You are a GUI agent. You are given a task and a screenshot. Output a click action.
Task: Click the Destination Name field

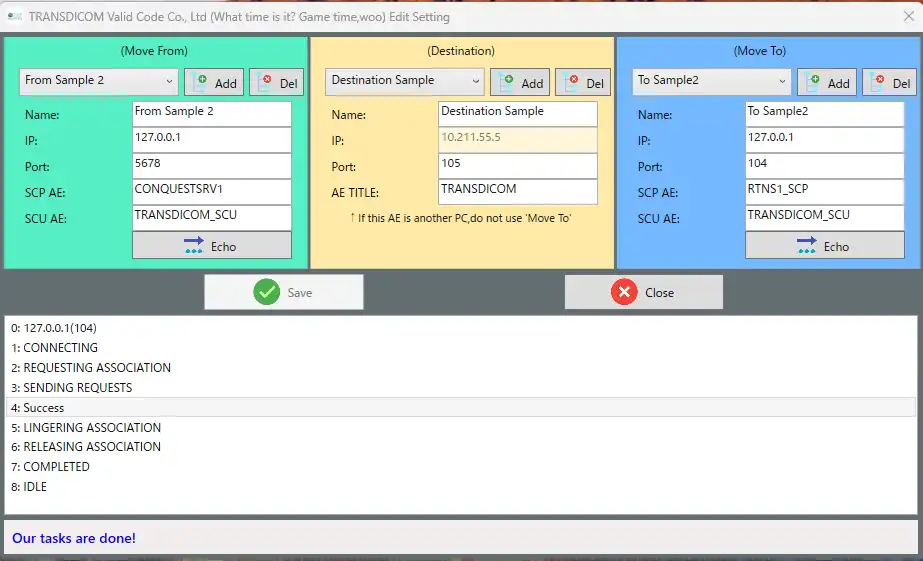coord(518,114)
